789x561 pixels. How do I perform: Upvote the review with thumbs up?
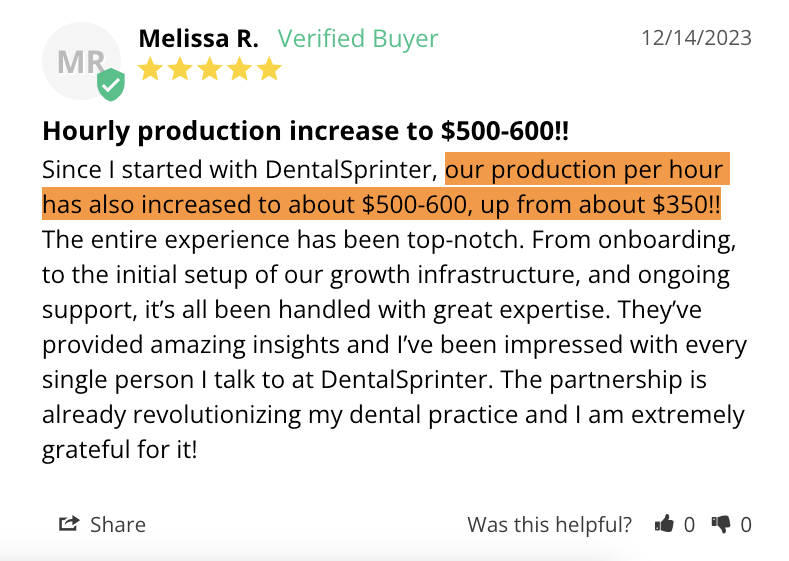point(664,524)
